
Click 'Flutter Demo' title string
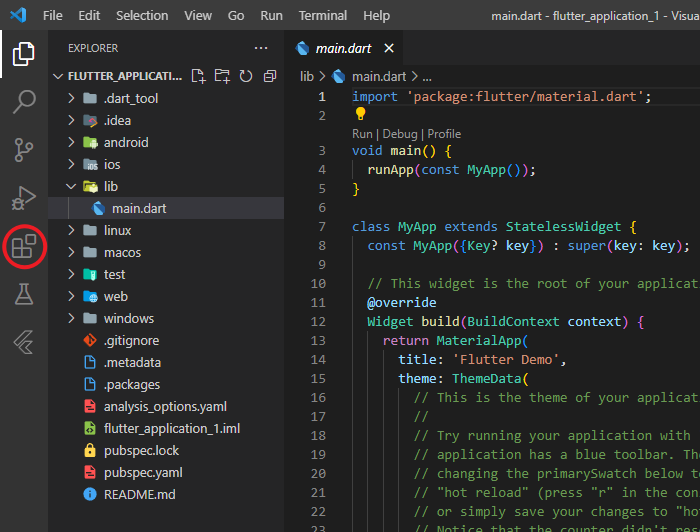click(506, 360)
